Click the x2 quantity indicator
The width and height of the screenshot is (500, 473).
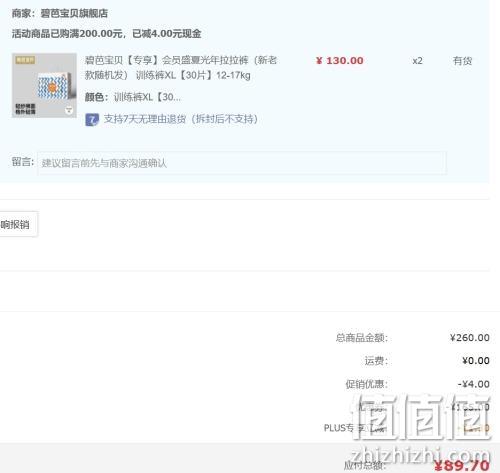coord(417,61)
